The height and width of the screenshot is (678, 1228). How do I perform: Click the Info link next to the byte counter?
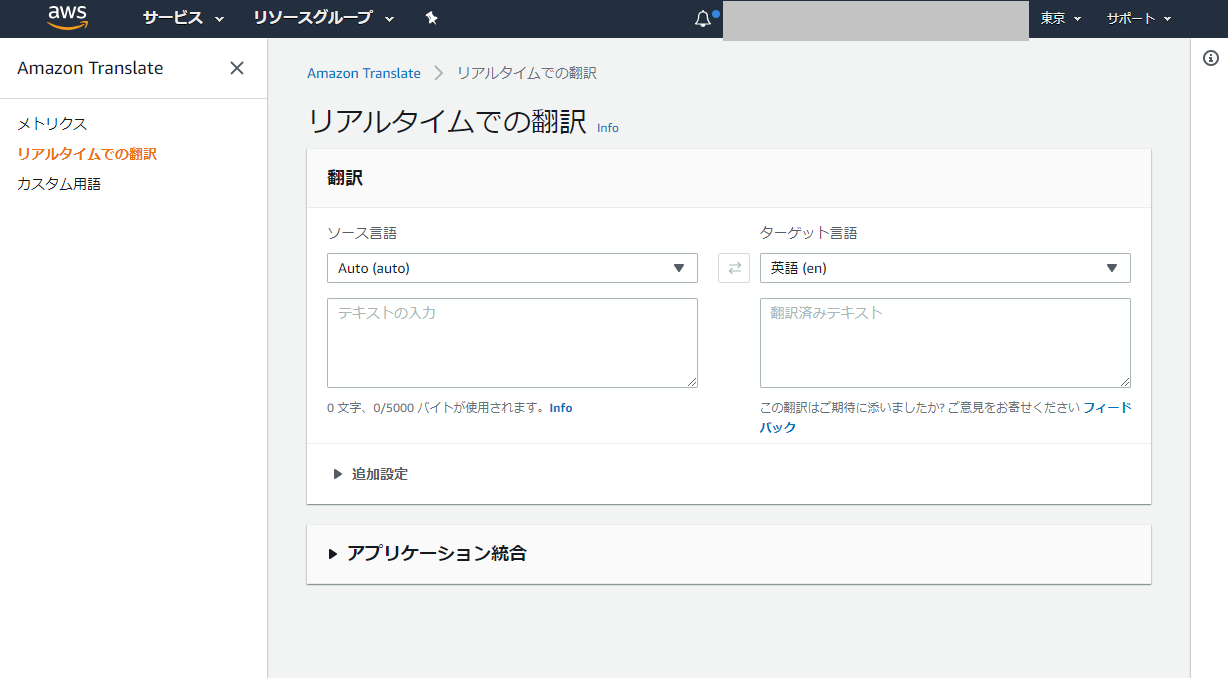(x=561, y=407)
